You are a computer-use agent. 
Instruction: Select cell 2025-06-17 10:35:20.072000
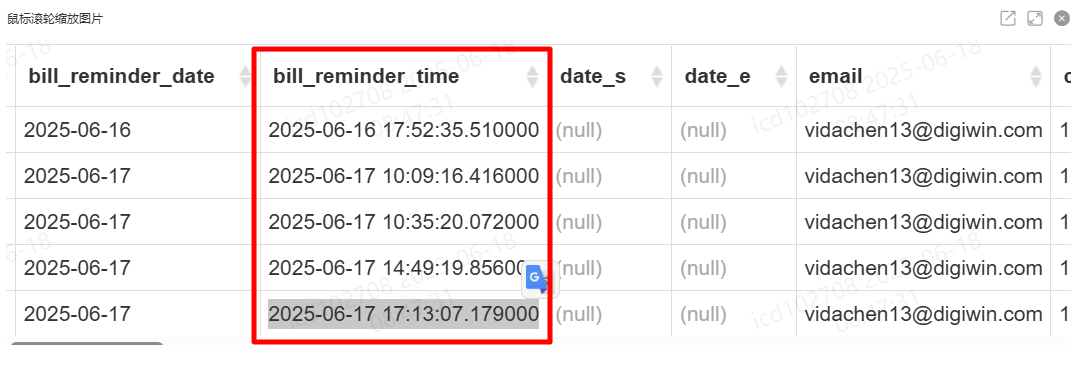404,221
